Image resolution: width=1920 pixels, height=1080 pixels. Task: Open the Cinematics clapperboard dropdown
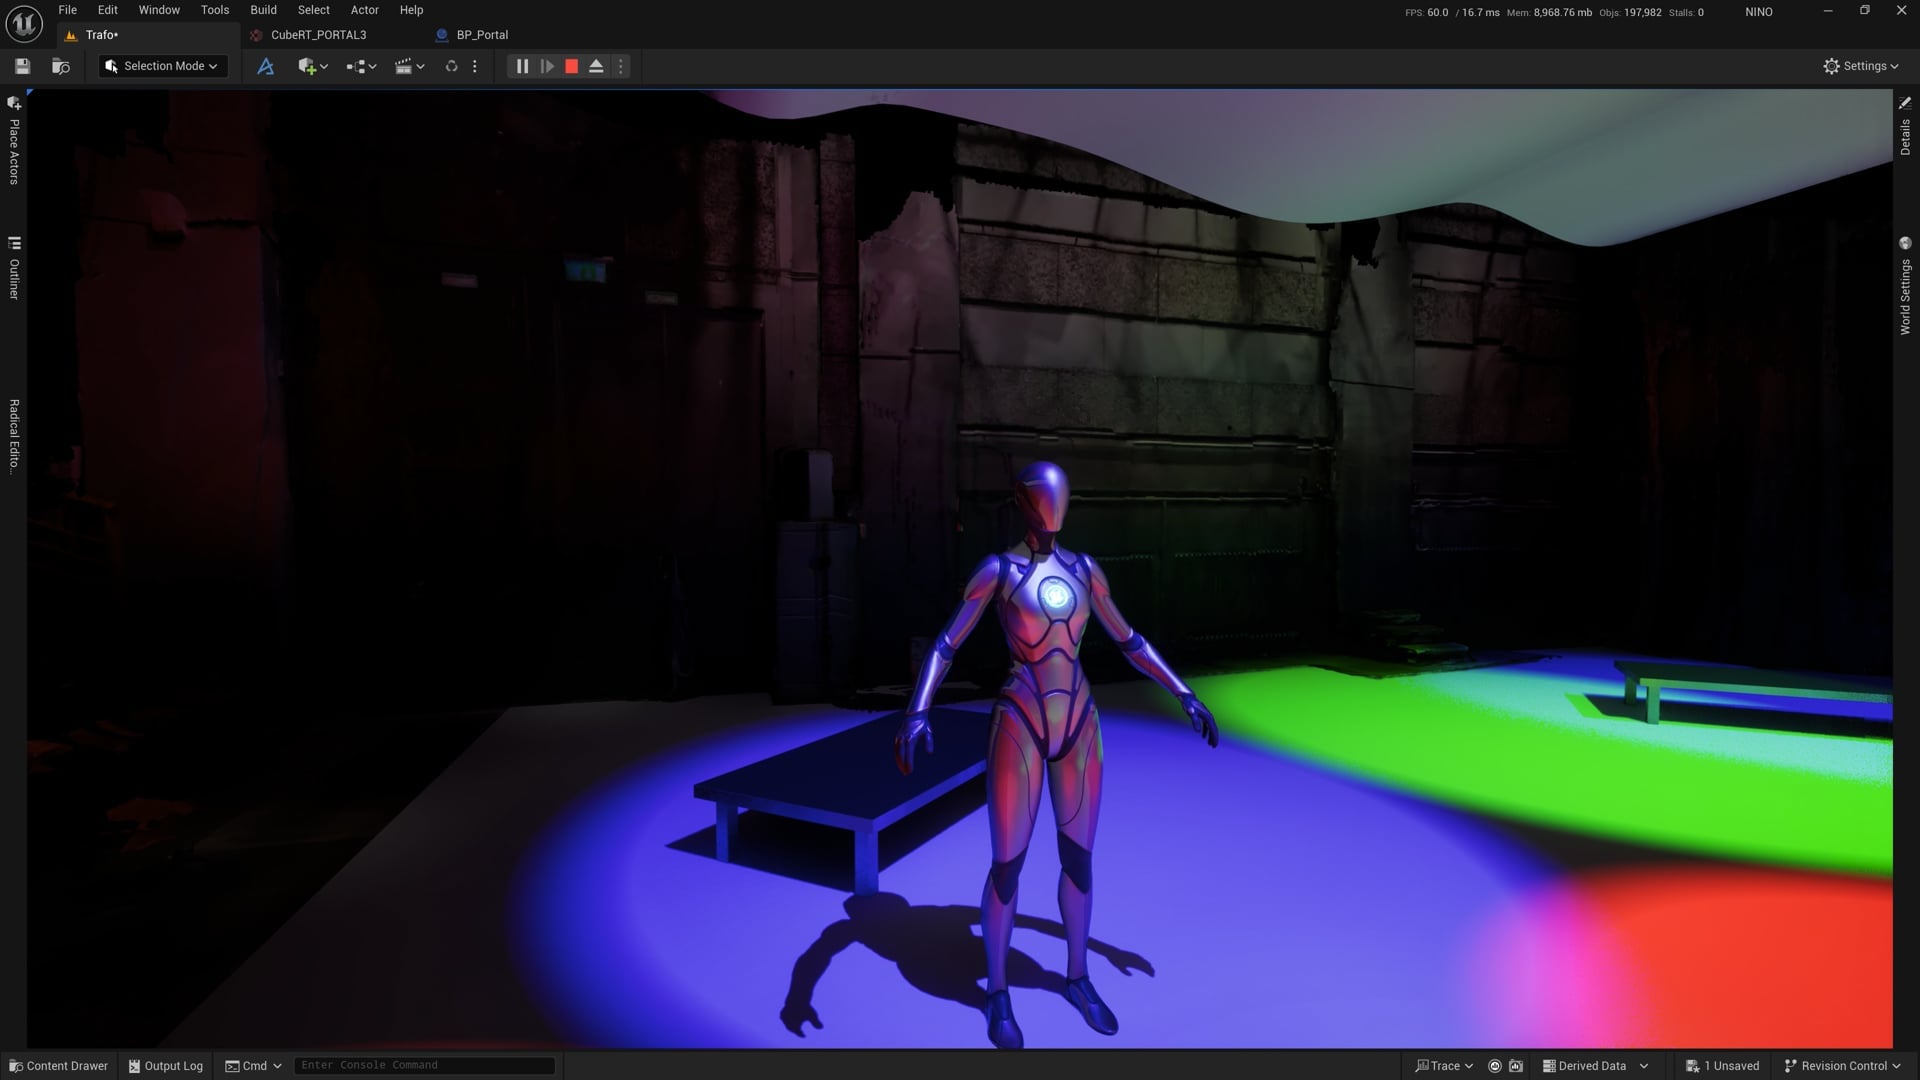click(x=409, y=66)
